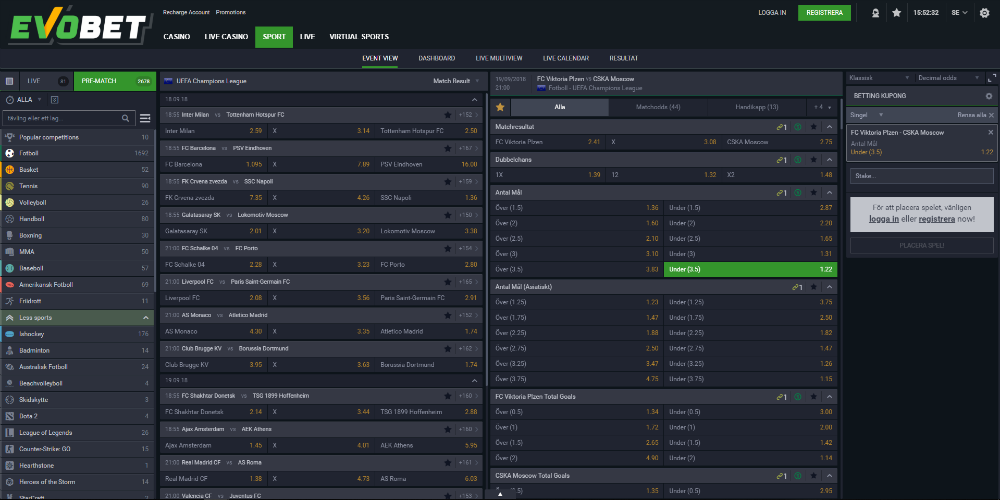1000x500 pixels.
Task: Collapse the Antal Mål section
Action: click(829, 192)
